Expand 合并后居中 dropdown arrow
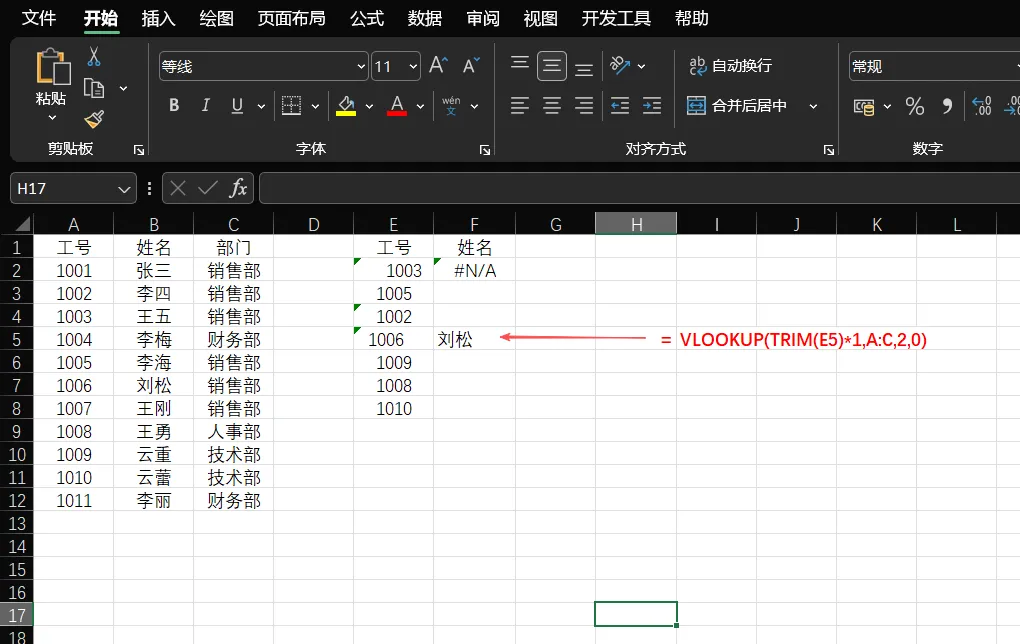This screenshot has height=644, width=1020. (x=813, y=106)
